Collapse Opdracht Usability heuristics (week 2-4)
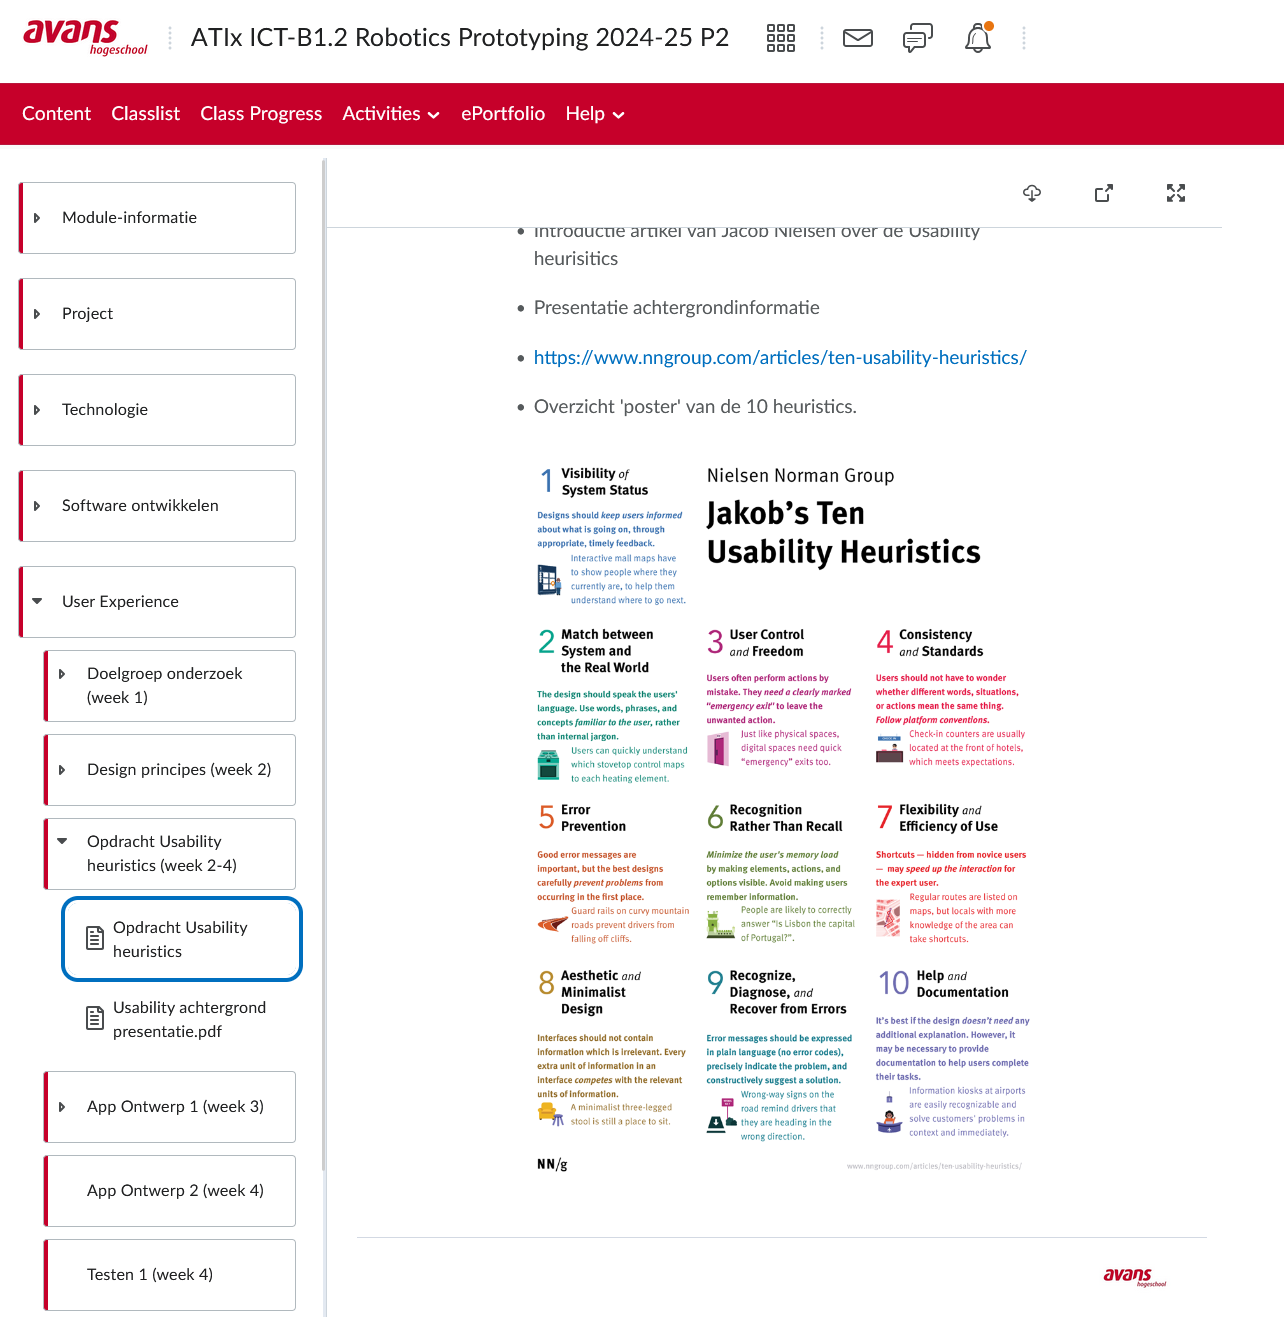 [x=62, y=842]
